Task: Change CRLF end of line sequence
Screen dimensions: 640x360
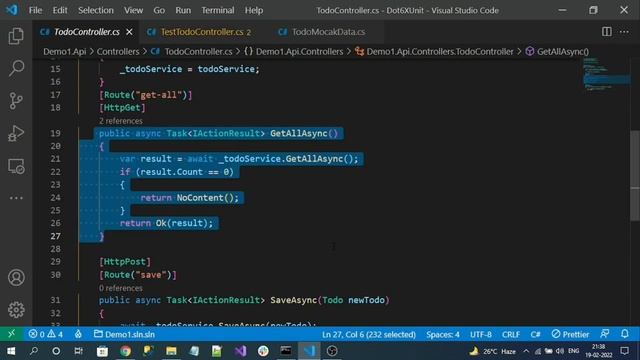Action: tap(511, 334)
